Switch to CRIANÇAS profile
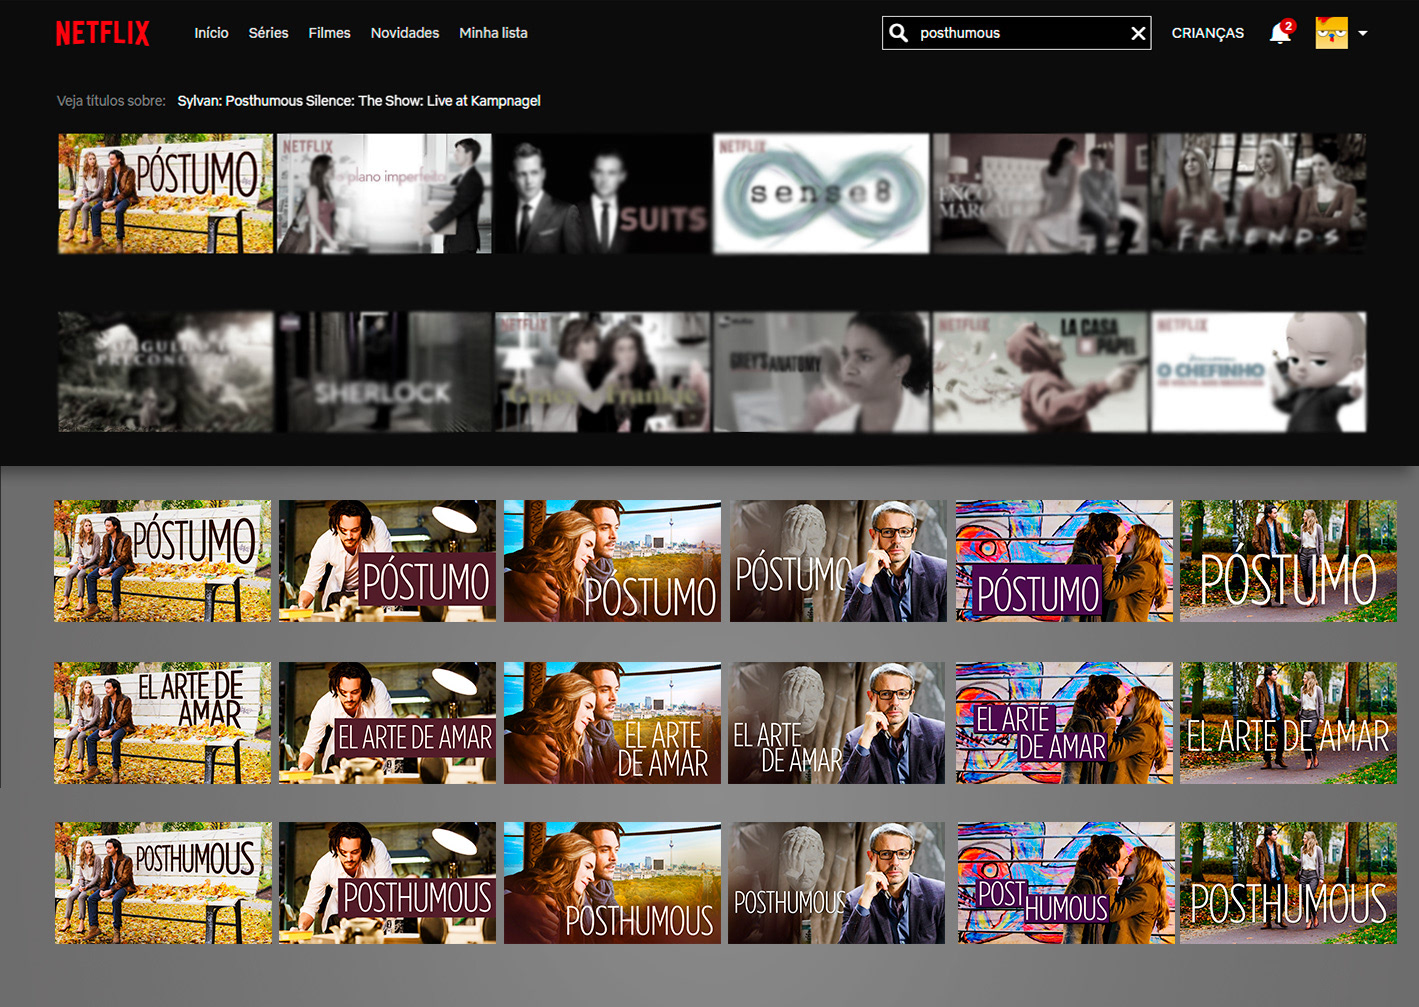This screenshot has height=1007, width=1419. (1208, 33)
